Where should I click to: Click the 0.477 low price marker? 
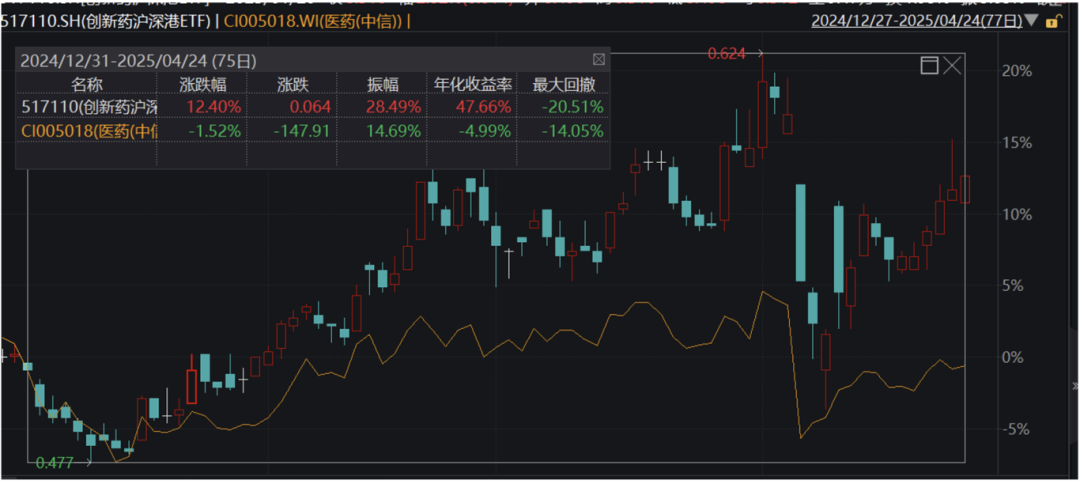tap(54, 463)
